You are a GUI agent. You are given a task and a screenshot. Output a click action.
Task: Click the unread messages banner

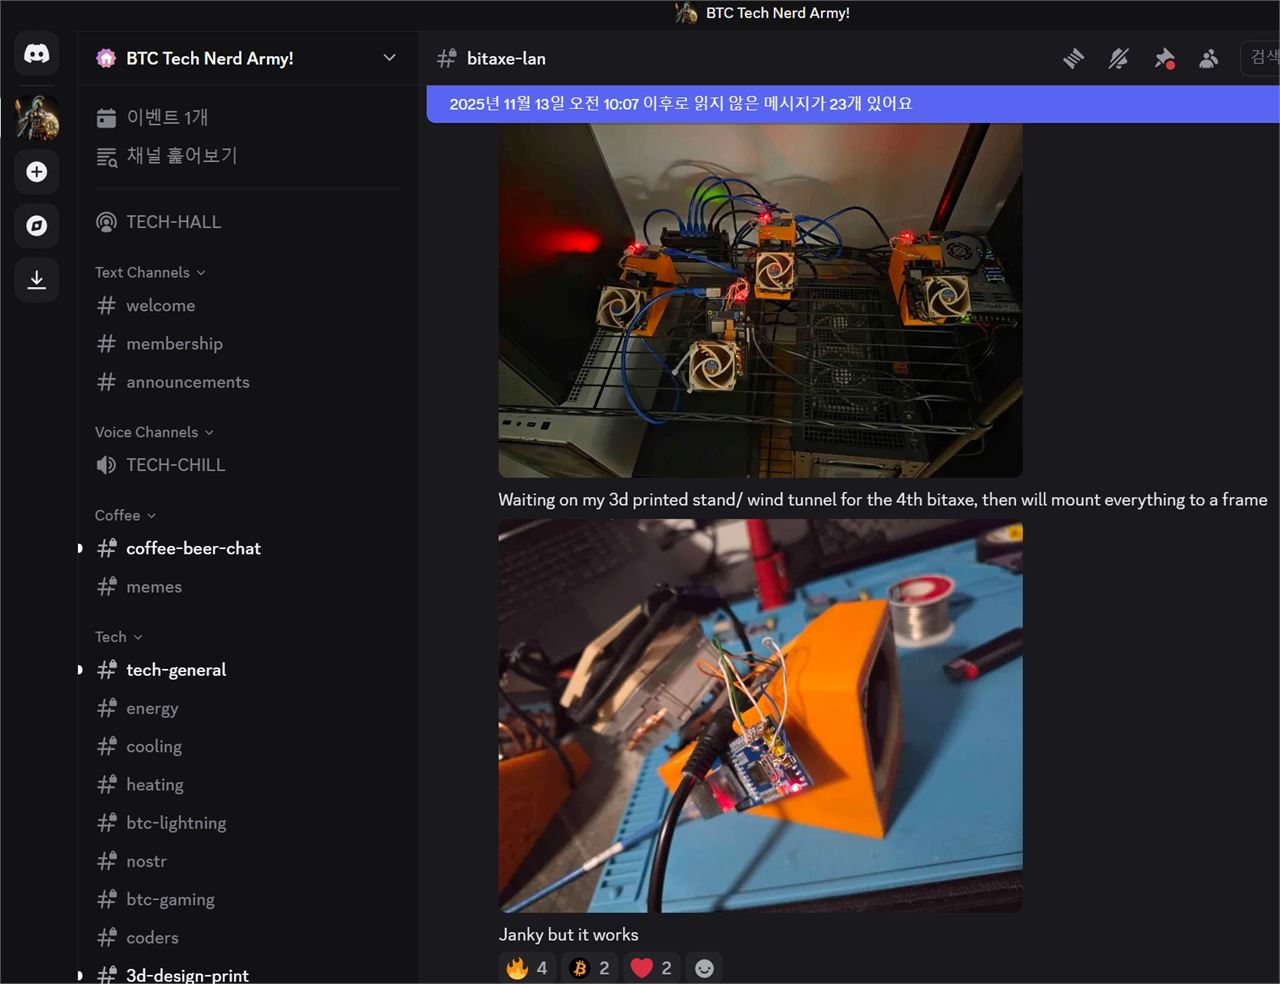pyautogui.click(x=853, y=104)
